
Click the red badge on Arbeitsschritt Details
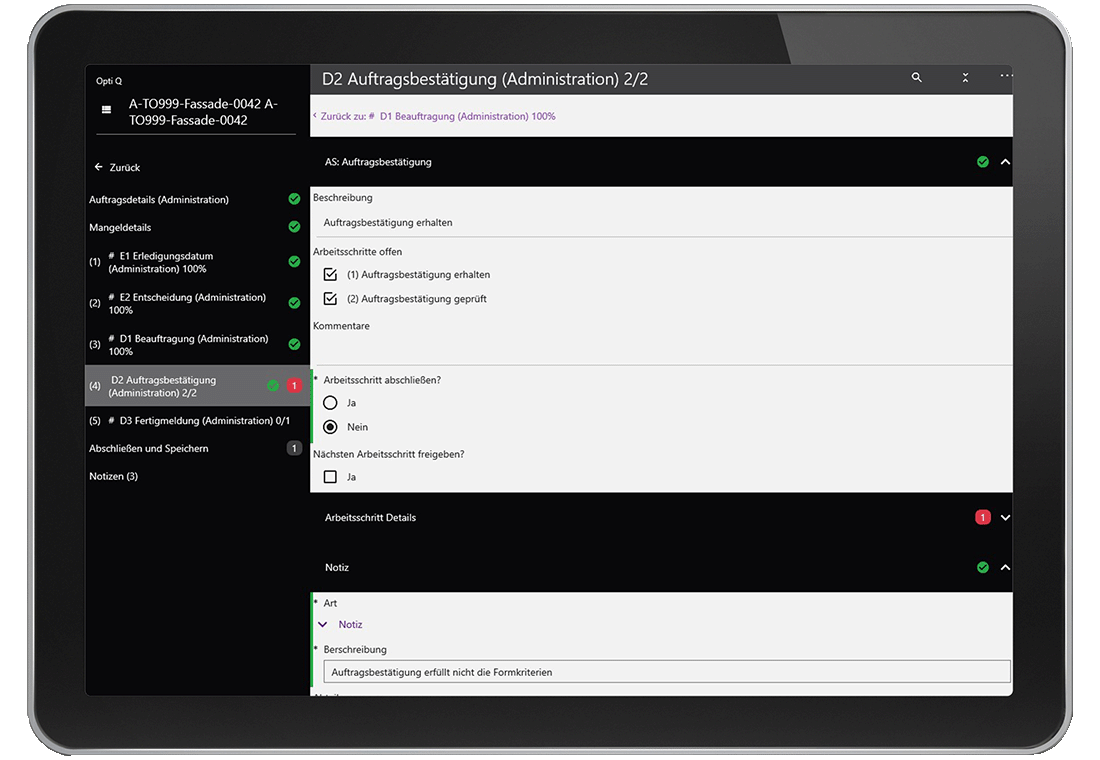pos(982,517)
